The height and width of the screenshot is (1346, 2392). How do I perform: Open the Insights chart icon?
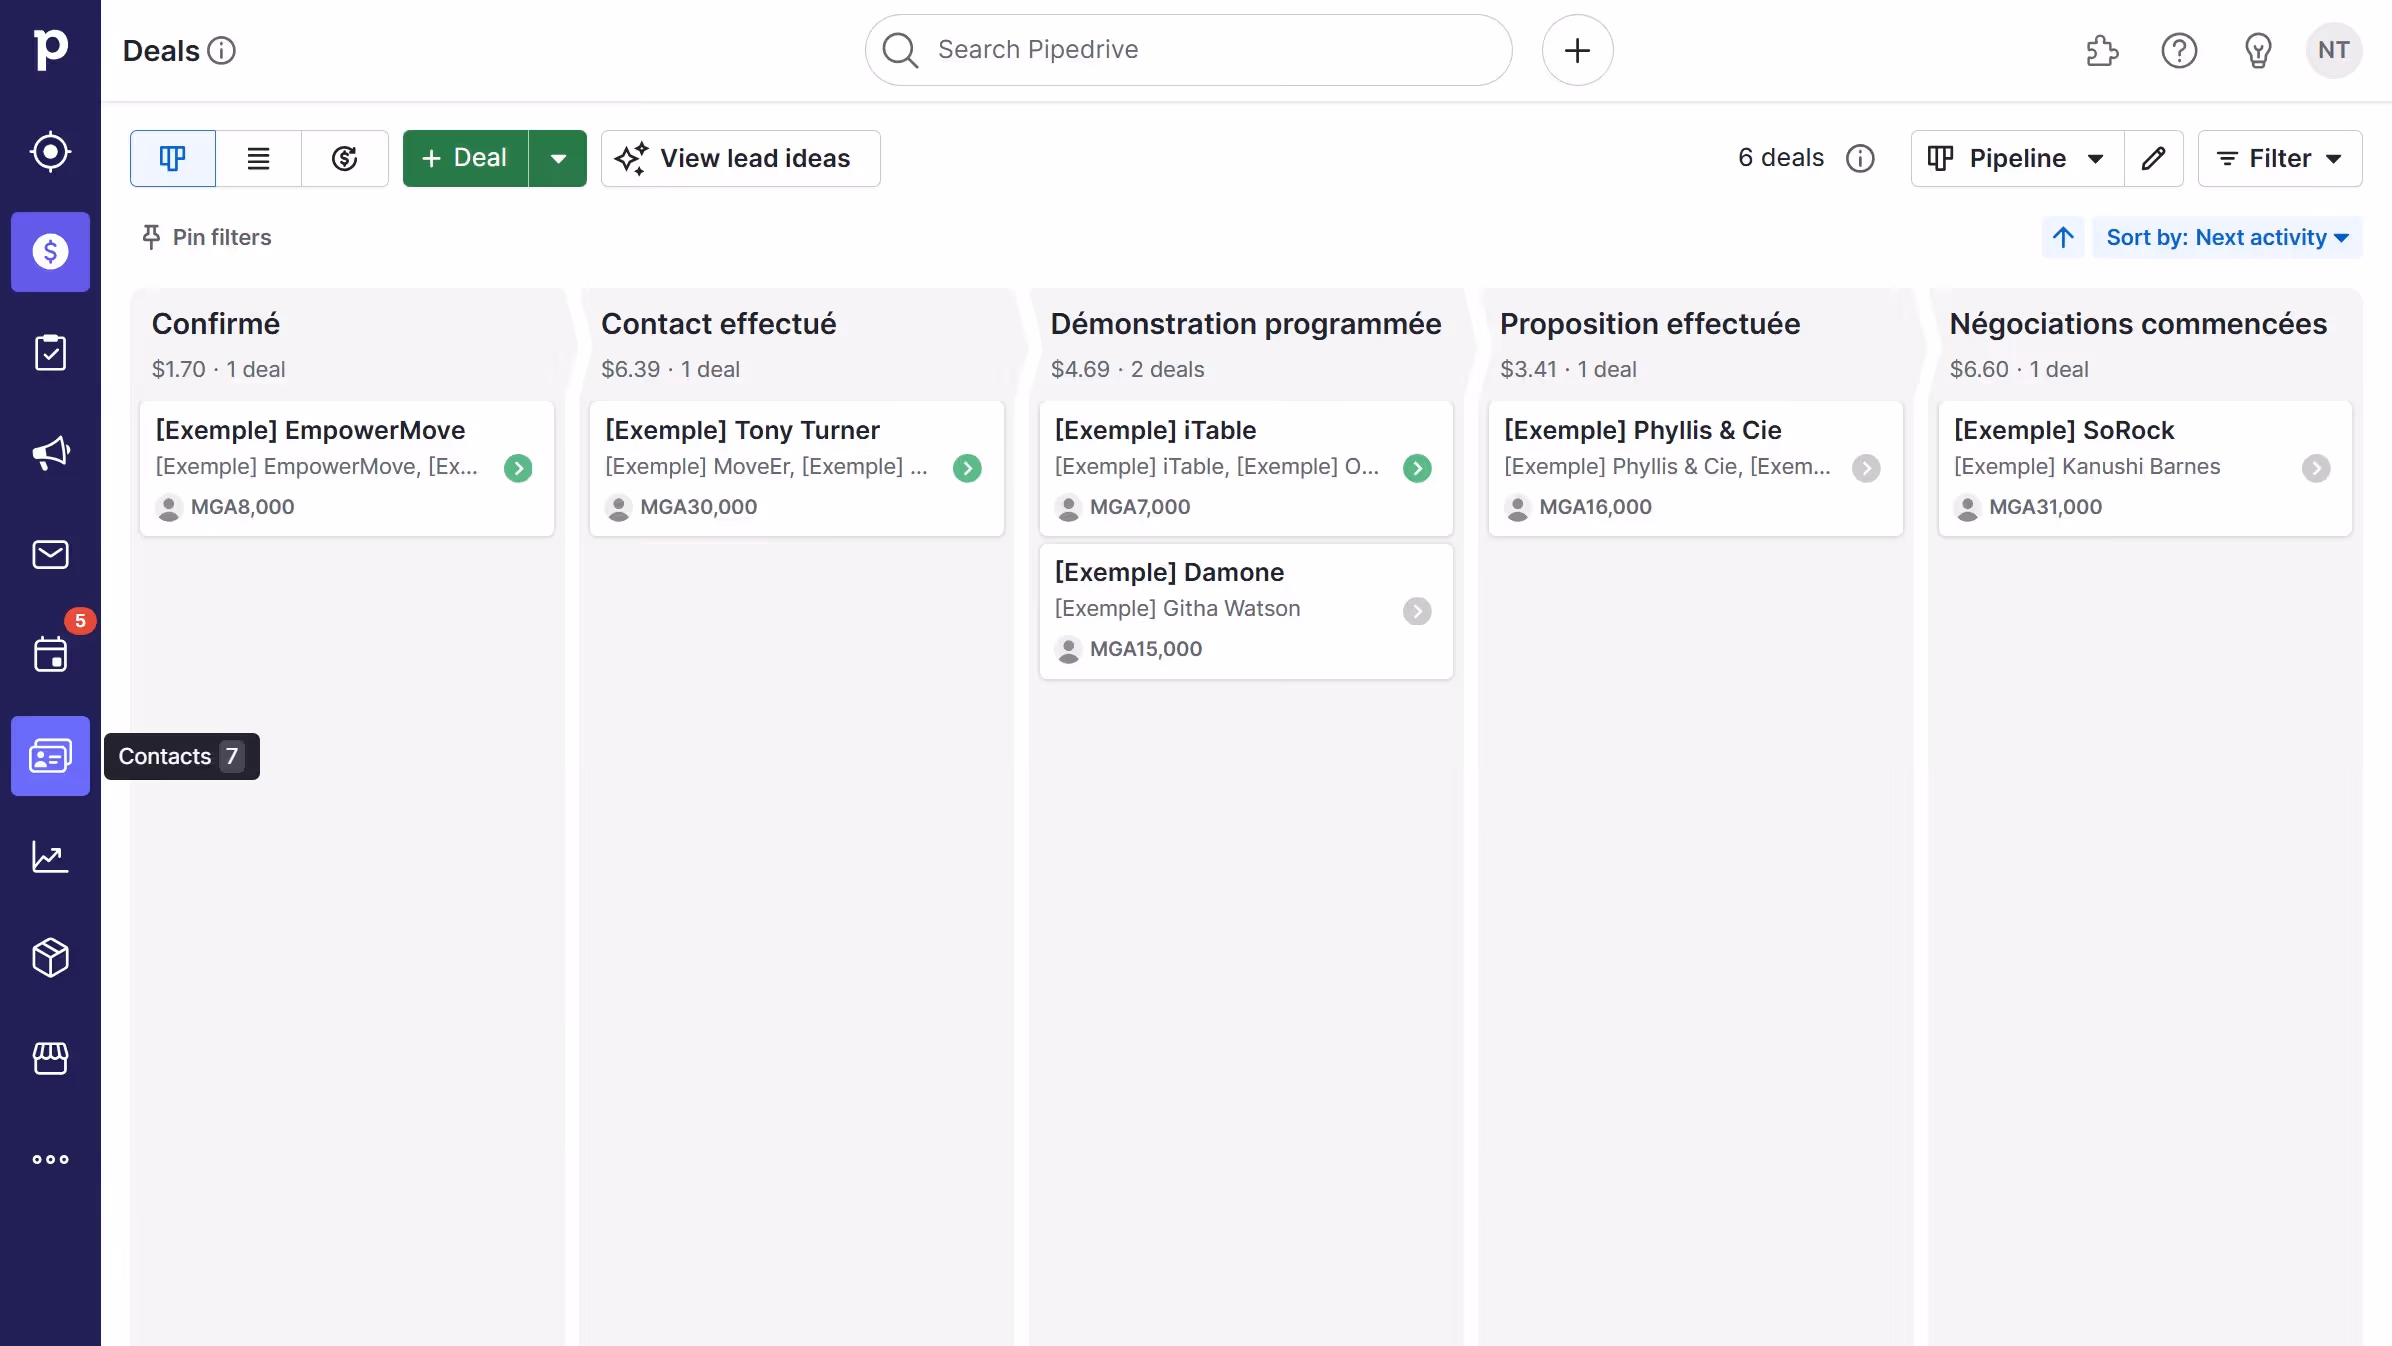(50, 857)
